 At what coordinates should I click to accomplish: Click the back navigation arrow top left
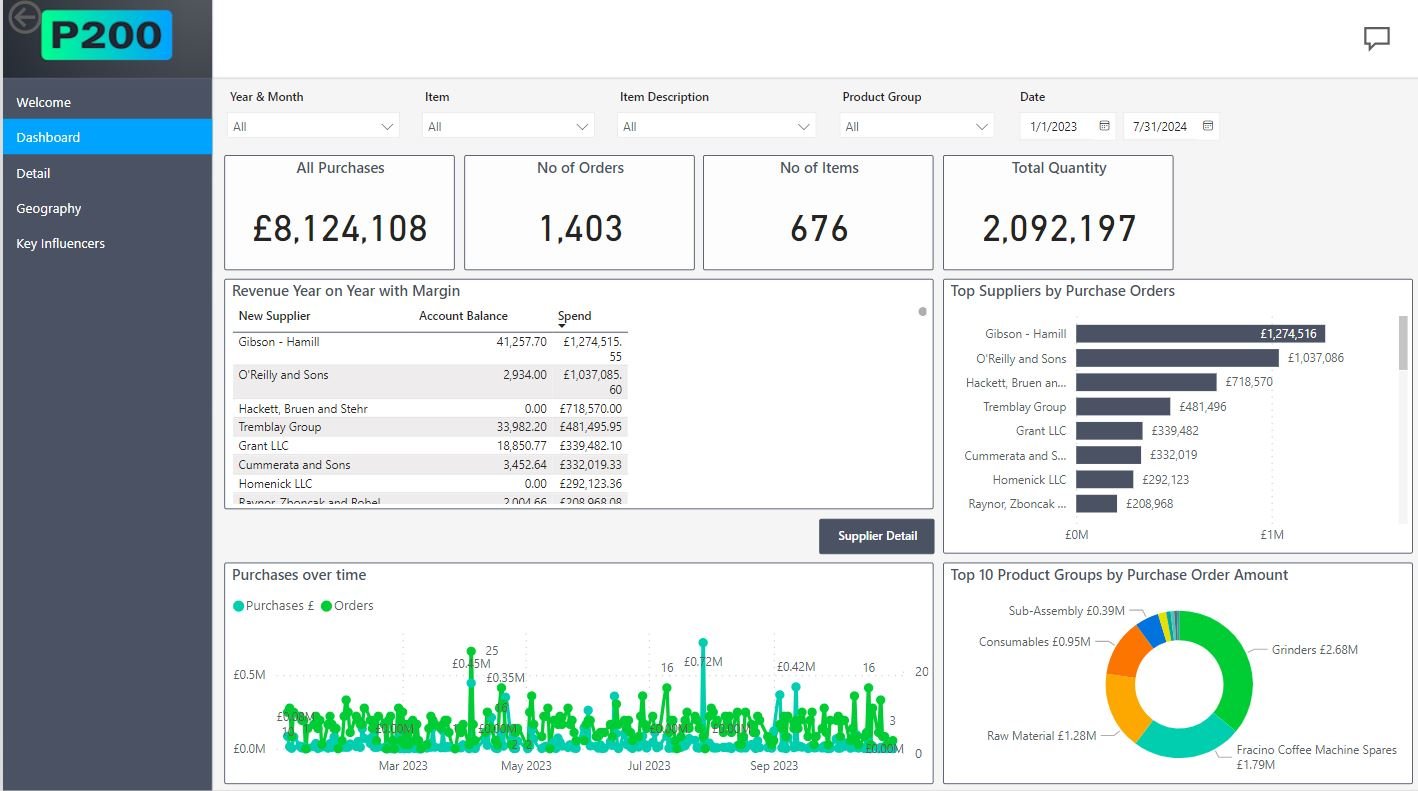click(23, 17)
